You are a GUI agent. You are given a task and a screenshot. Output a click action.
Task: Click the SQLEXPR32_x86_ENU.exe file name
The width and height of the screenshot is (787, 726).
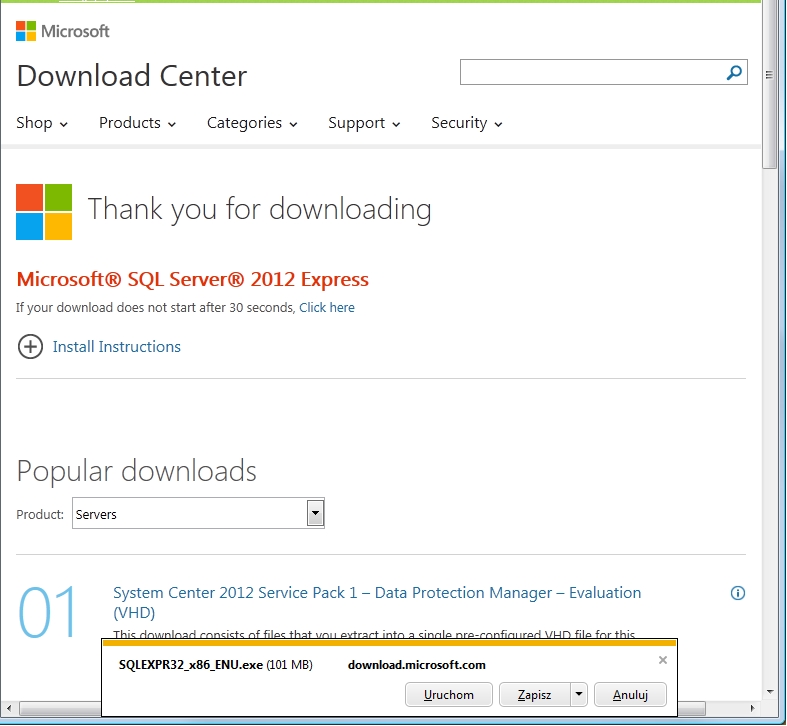coord(191,665)
